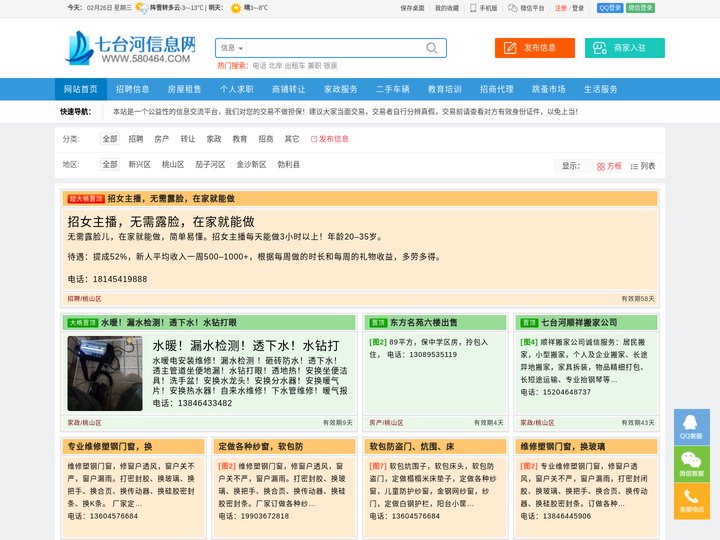Image resolution: width=720 pixels, height=540 pixels.
Task: Switch display to 方框 grid view
Action: [x=609, y=166]
